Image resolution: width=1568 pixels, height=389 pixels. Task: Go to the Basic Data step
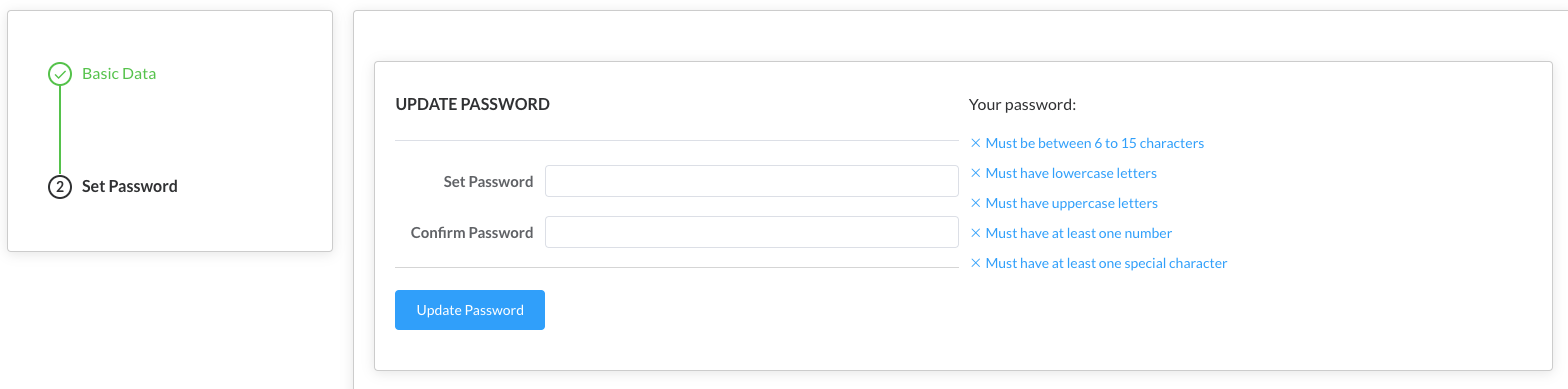[x=119, y=74]
